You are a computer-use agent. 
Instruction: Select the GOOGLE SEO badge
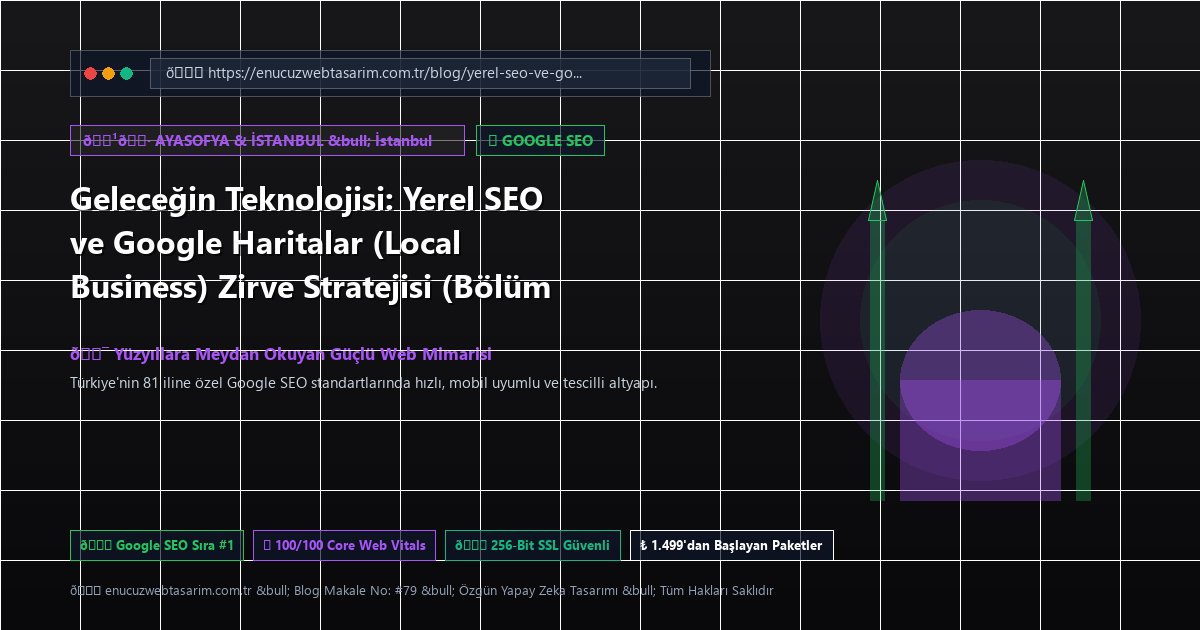[x=540, y=141]
